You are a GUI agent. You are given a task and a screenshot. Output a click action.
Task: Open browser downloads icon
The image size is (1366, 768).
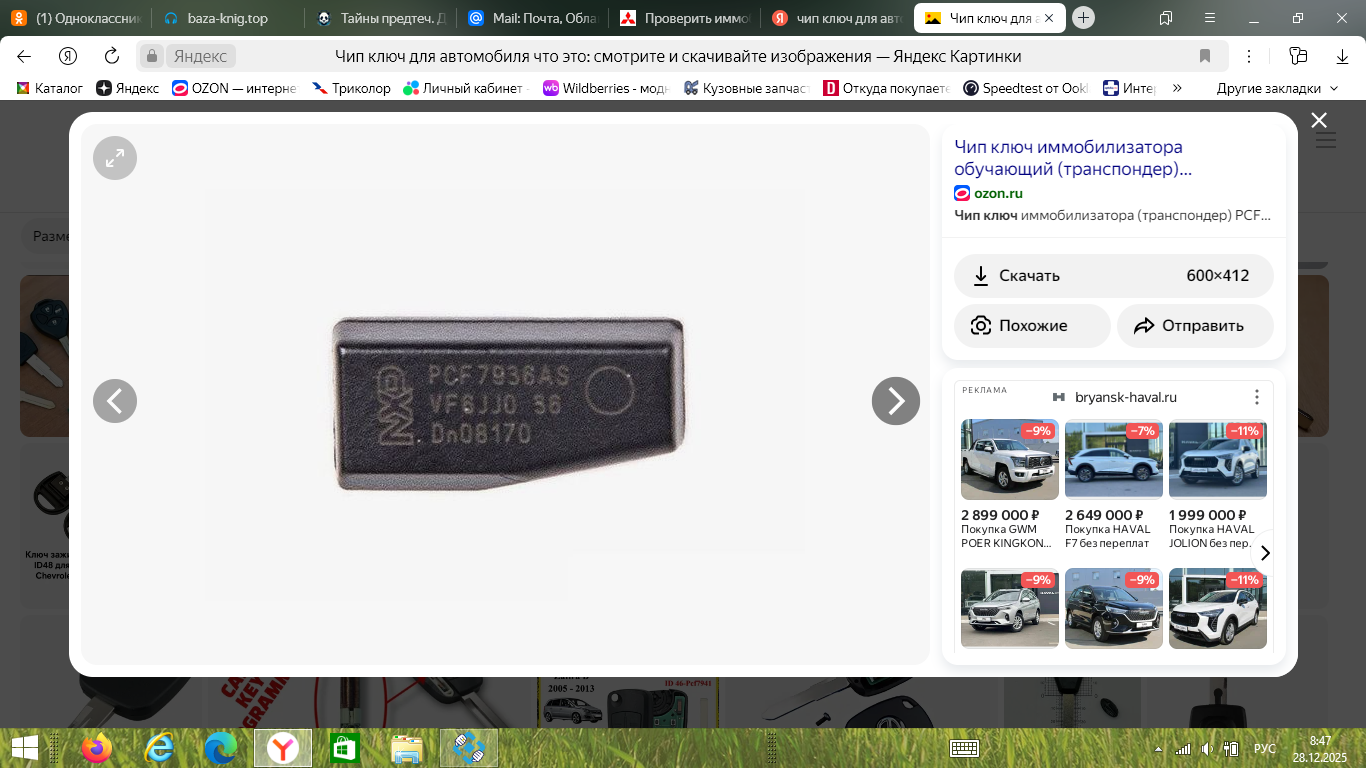point(1343,56)
